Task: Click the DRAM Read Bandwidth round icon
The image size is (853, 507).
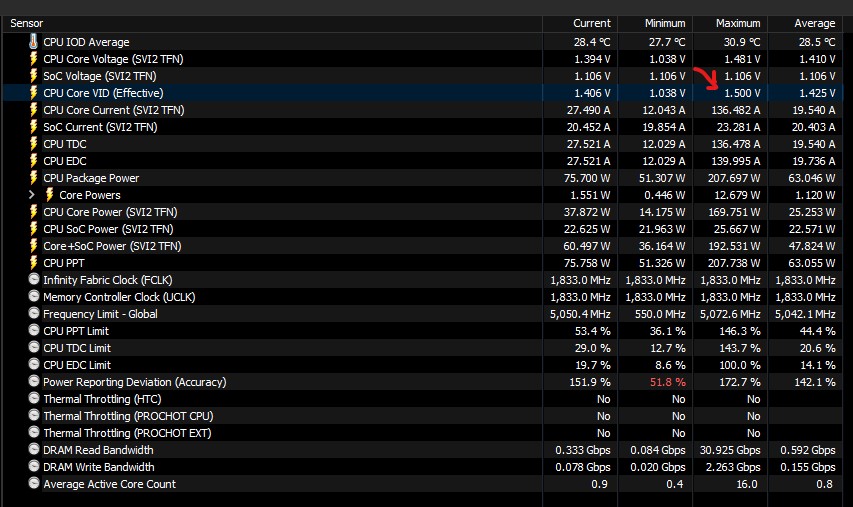Action: [33, 450]
